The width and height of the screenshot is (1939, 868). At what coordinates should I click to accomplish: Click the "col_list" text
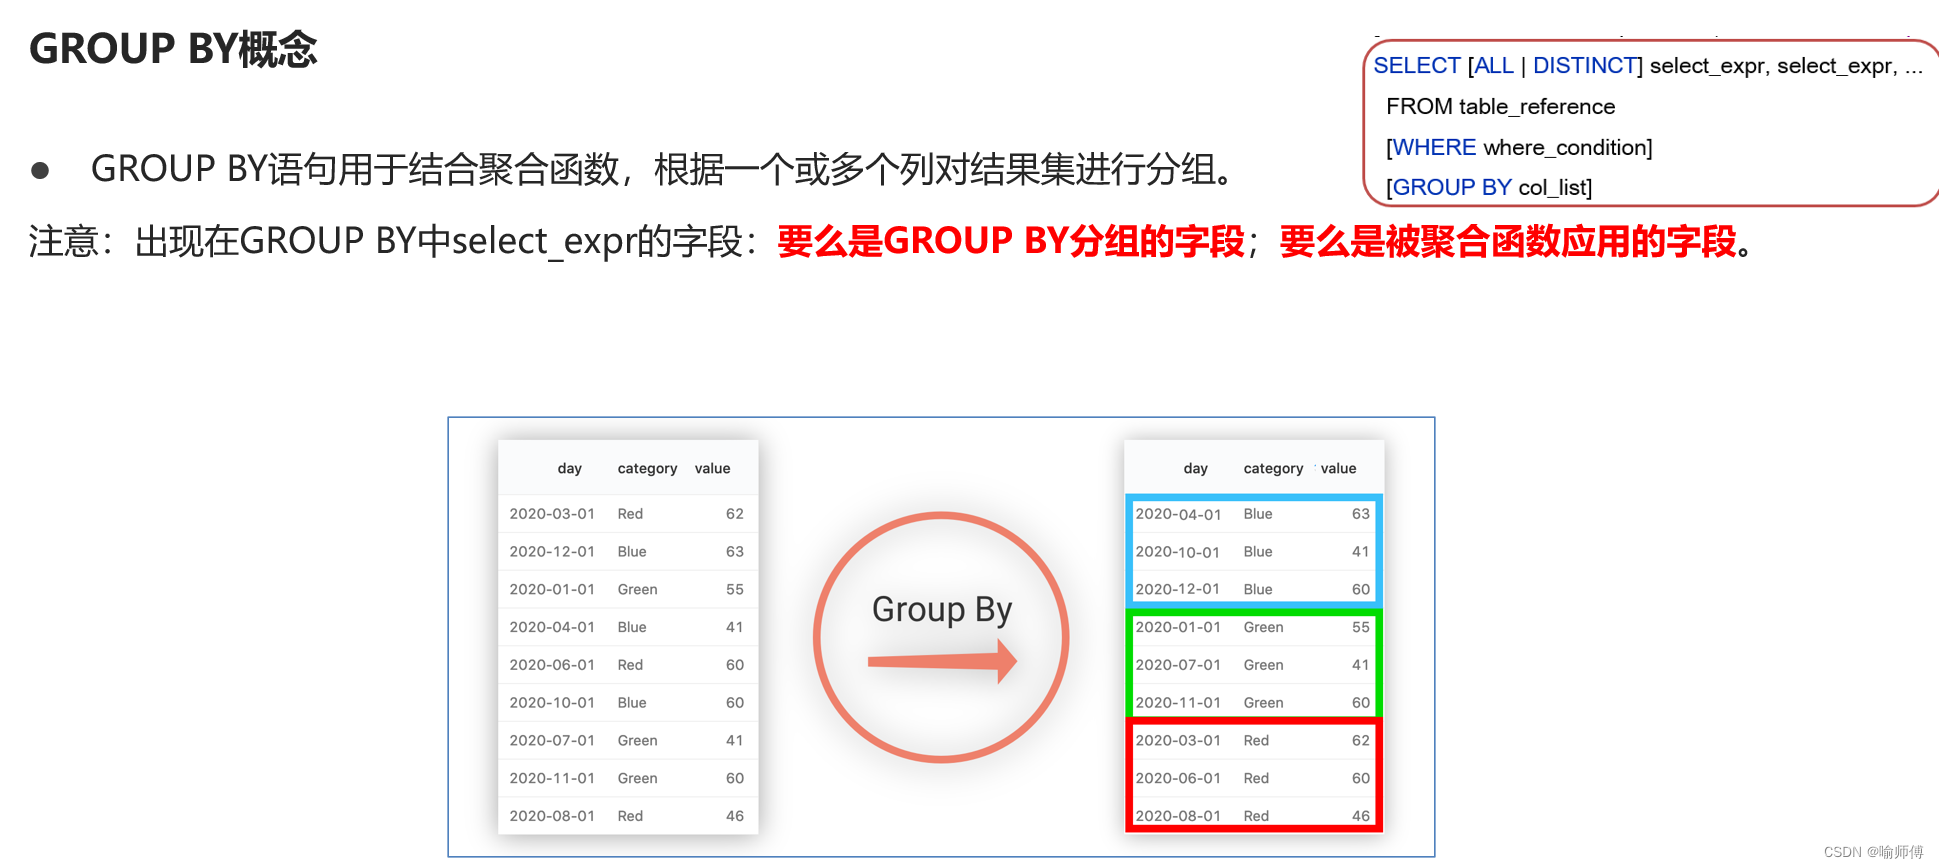click(1552, 188)
